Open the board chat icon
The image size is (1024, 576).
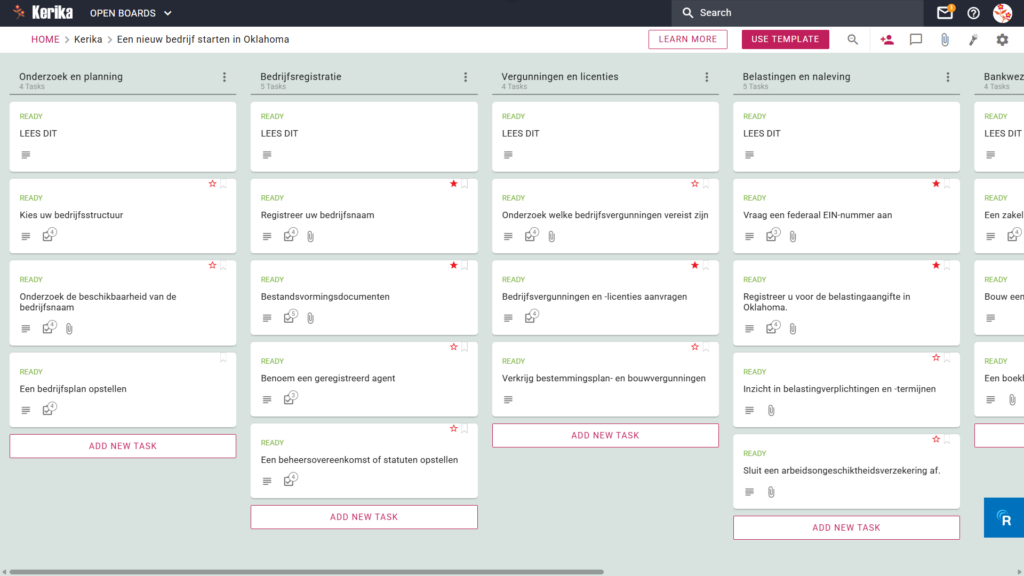click(x=916, y=39)
